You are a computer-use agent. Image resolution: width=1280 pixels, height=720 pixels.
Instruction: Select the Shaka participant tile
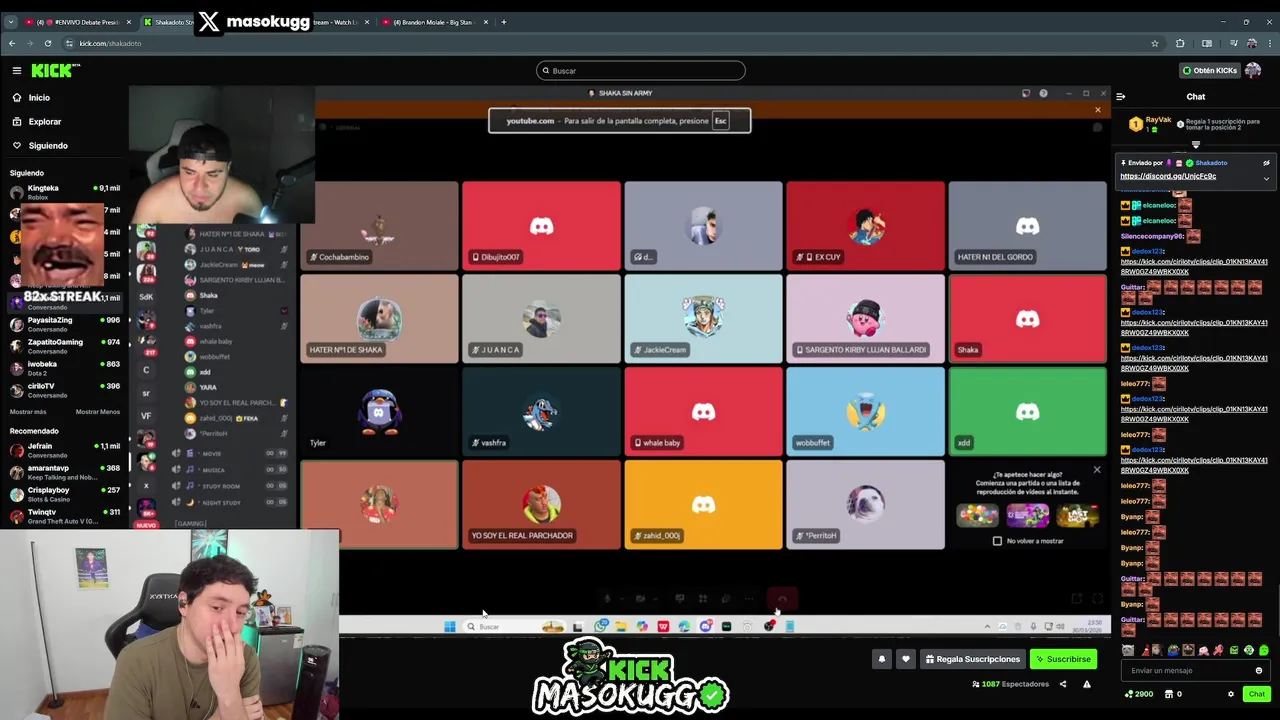[x=1027, y=319]
